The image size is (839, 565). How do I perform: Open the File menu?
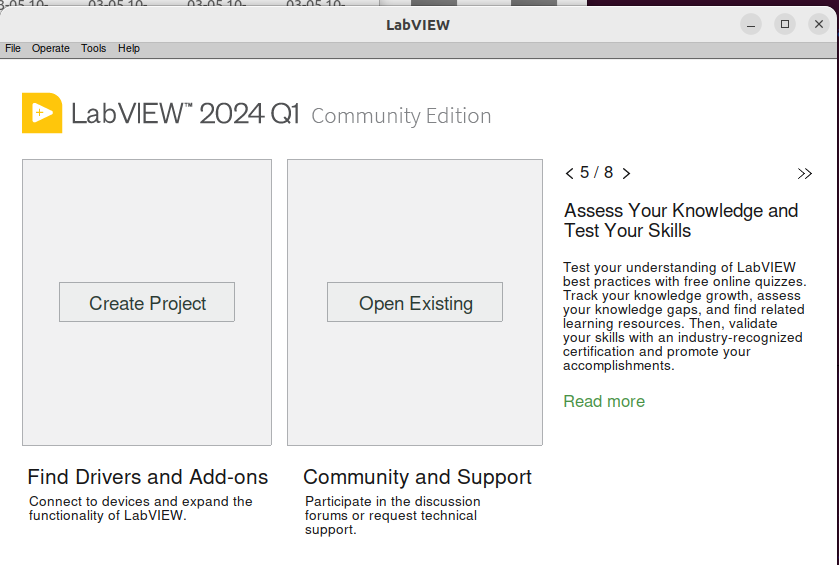coord(13,48)
